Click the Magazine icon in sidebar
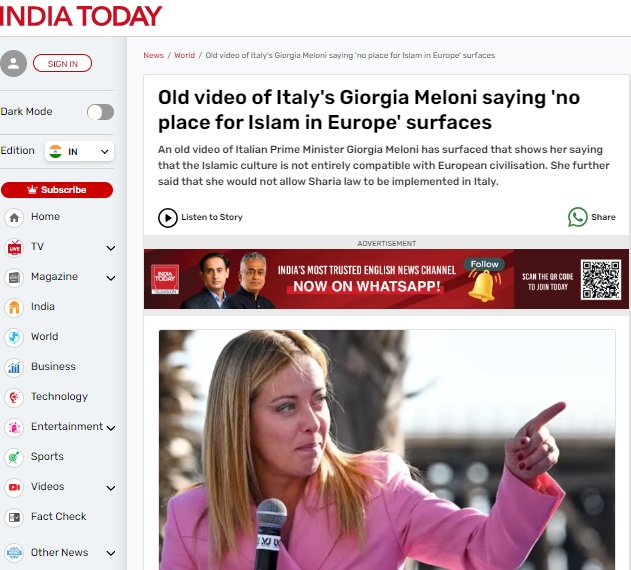This screenshot has width=631, height=570. click(14, 277)
